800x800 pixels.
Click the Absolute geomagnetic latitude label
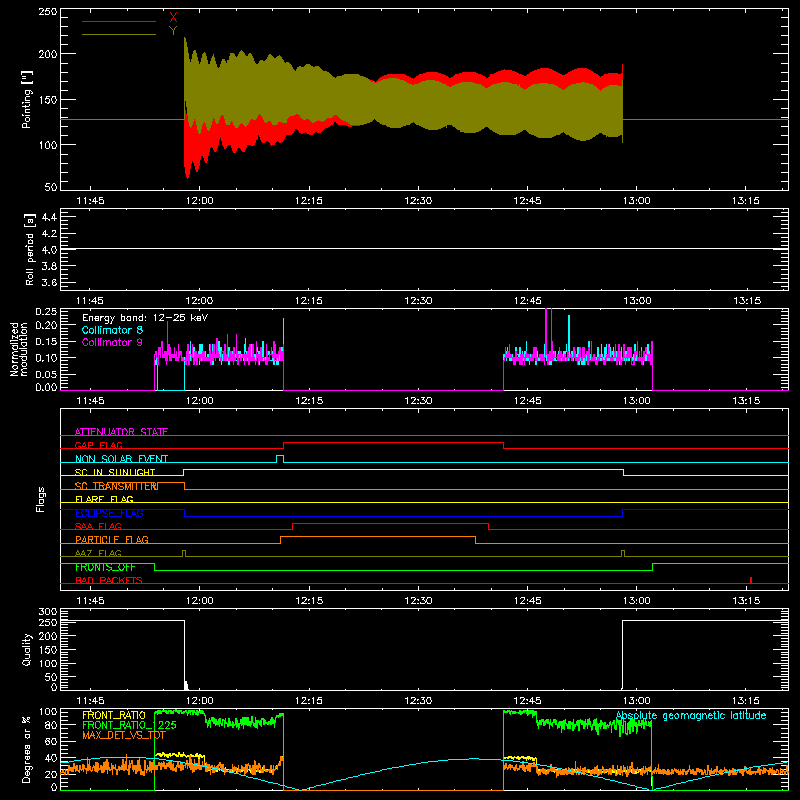(x=691, y=716)
